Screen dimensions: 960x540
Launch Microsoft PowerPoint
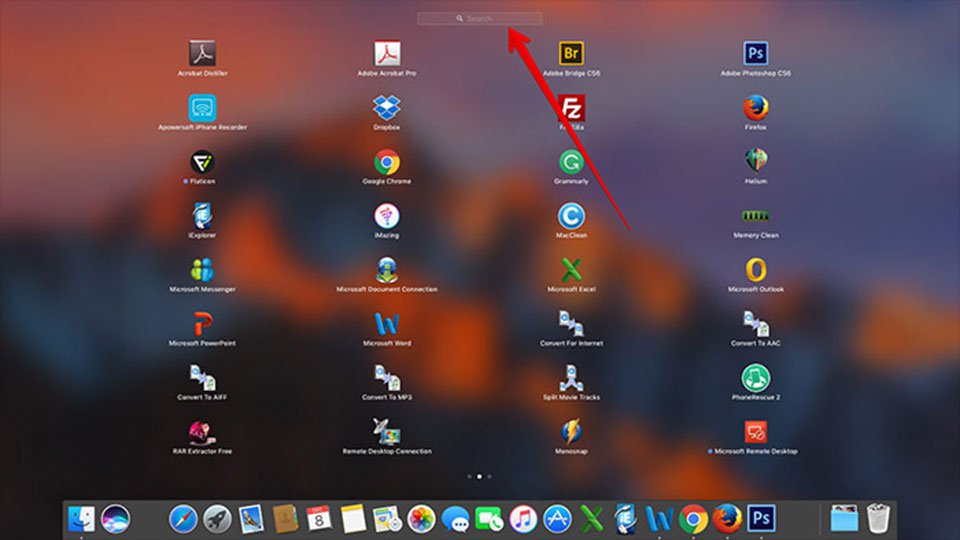202,324
